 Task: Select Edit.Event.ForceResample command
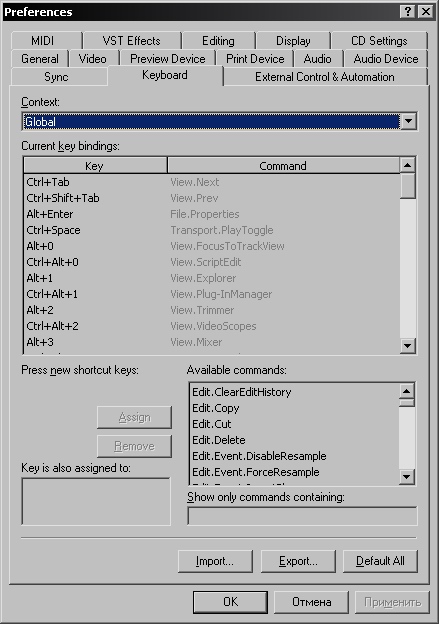click(x=295, y=472)
